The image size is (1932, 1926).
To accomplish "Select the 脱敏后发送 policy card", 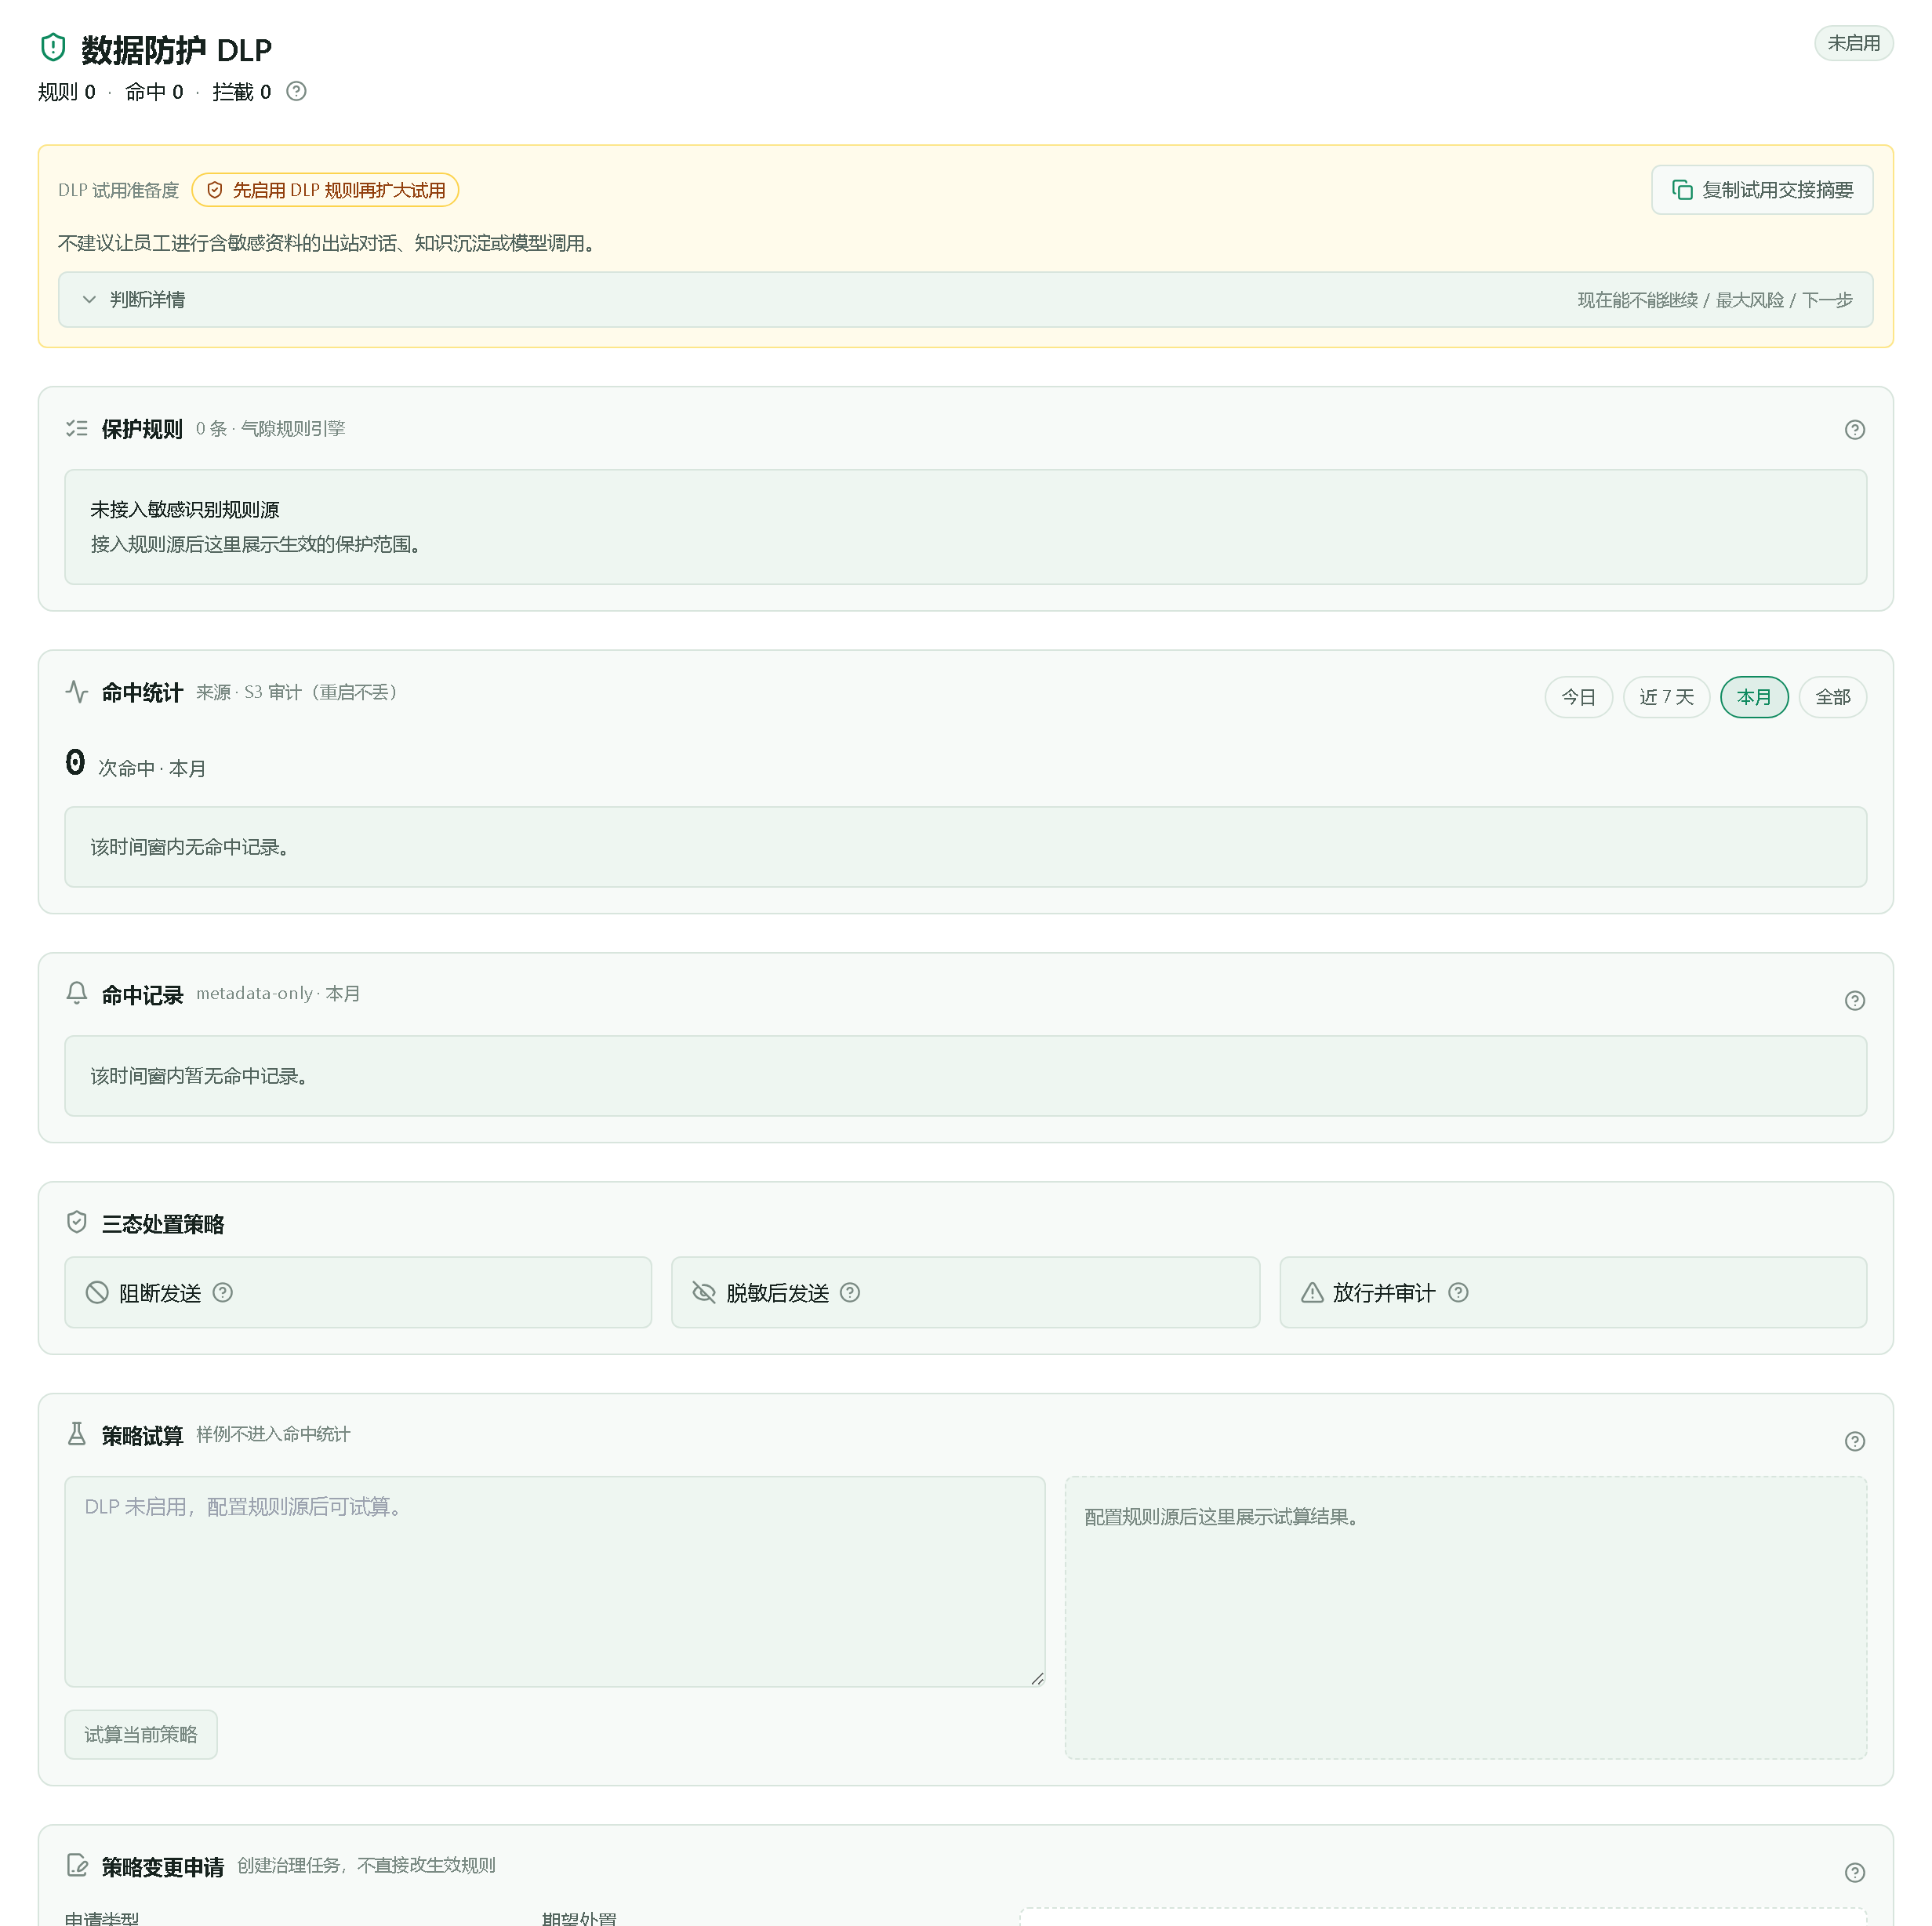I will 965,1292.
